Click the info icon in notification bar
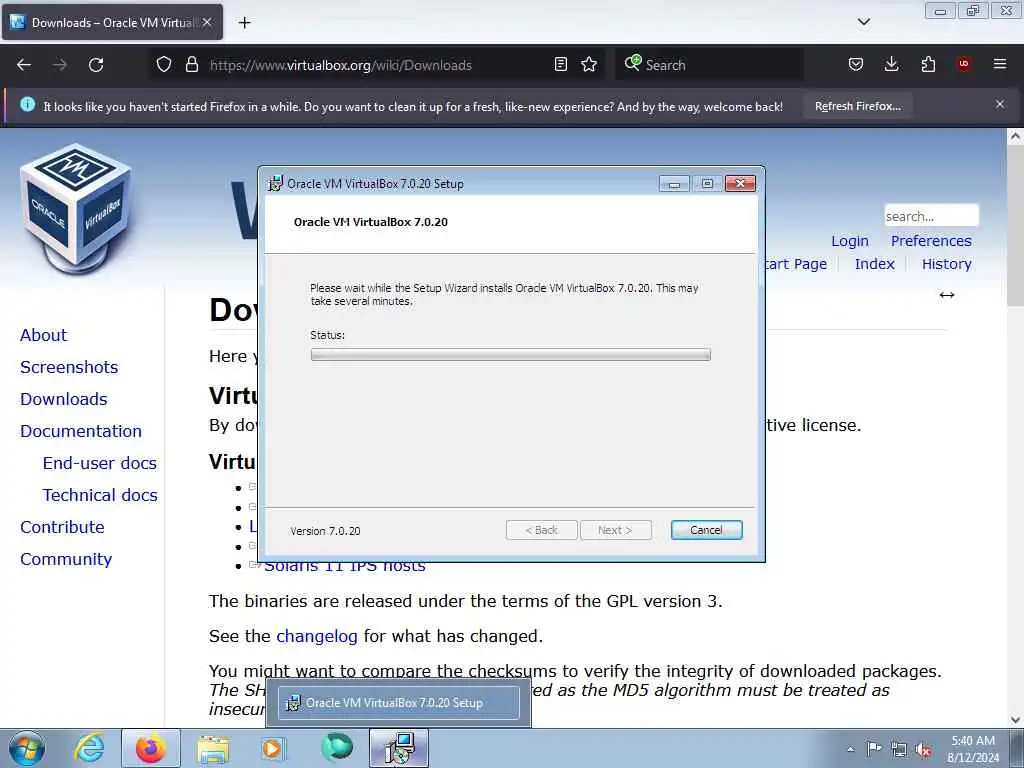The width and height of the screenshot is (1024, 768). pyautogui.click(x=27, y=104)
